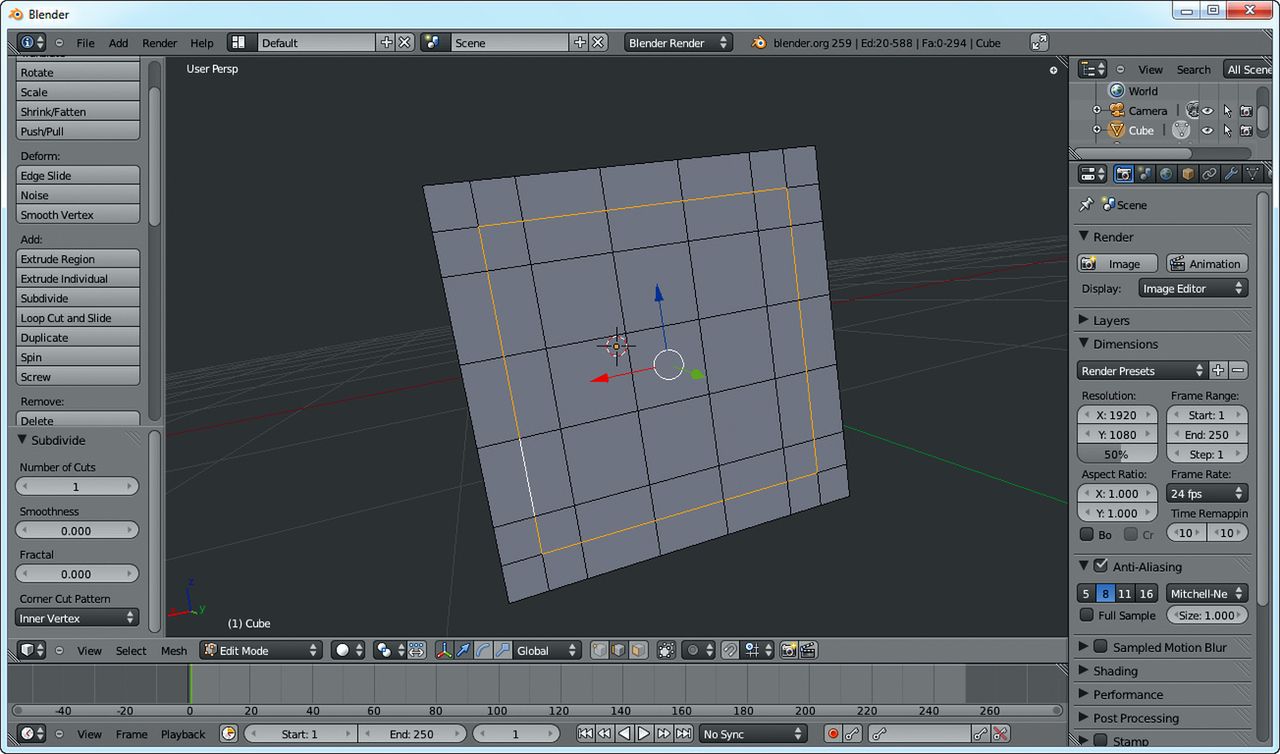
Task: Toggle Cube renderability camera in outliner
Action: point(1246,130)
